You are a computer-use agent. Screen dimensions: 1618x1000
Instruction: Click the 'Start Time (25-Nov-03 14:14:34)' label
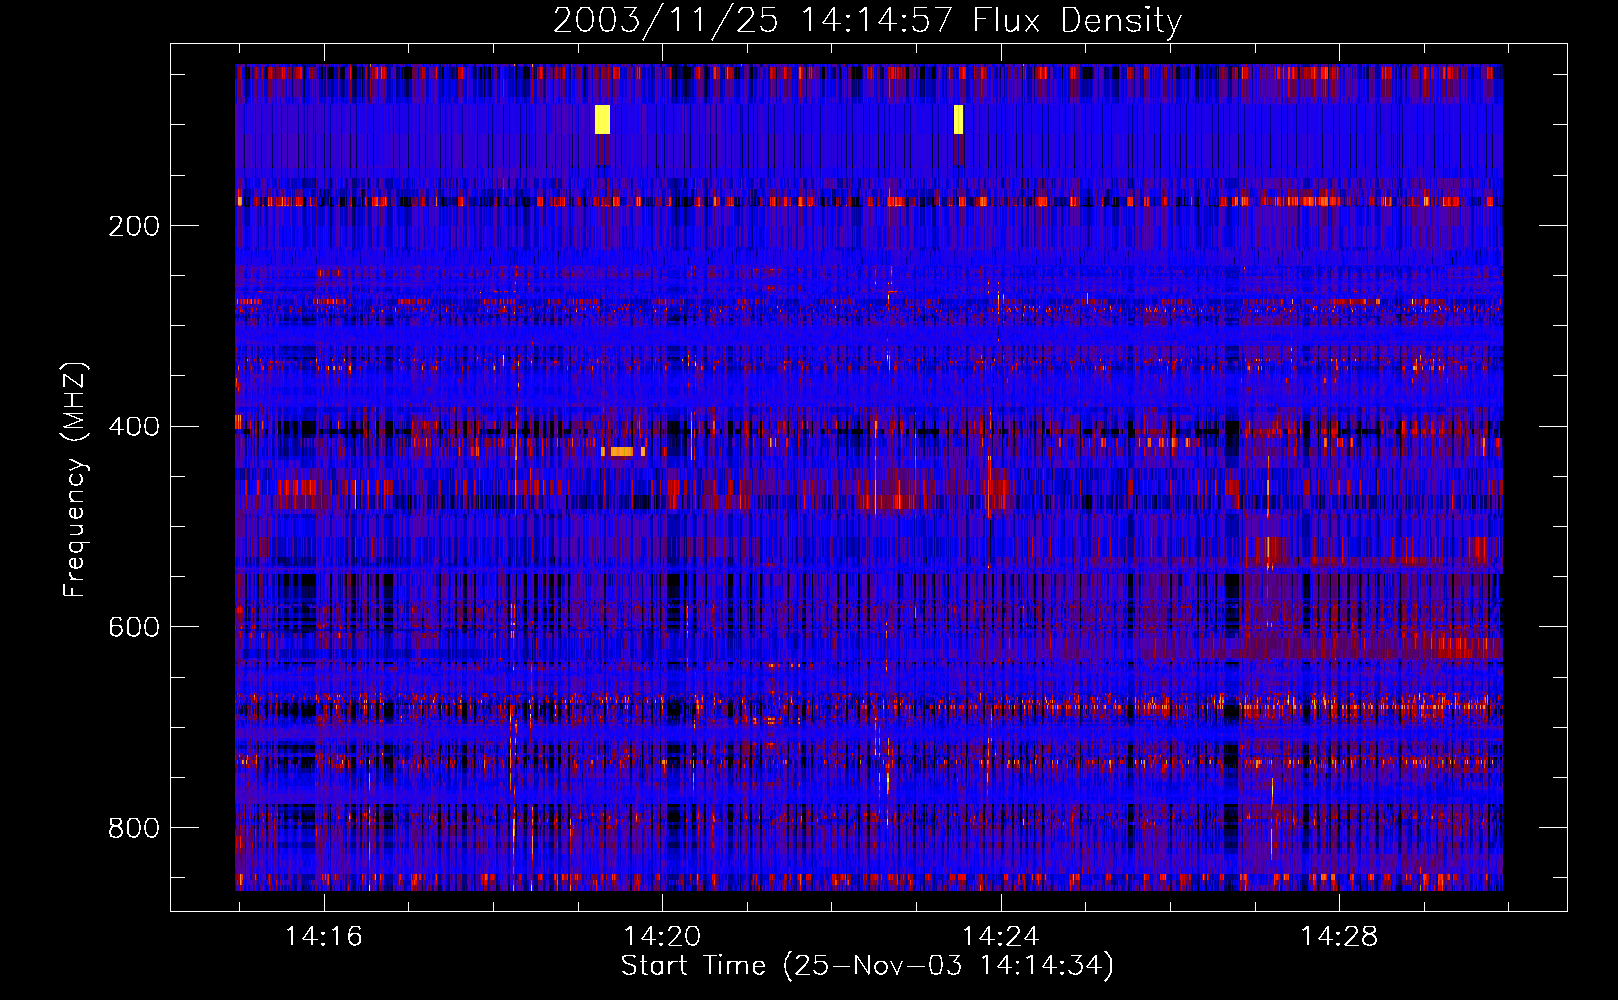pos(867,966)
